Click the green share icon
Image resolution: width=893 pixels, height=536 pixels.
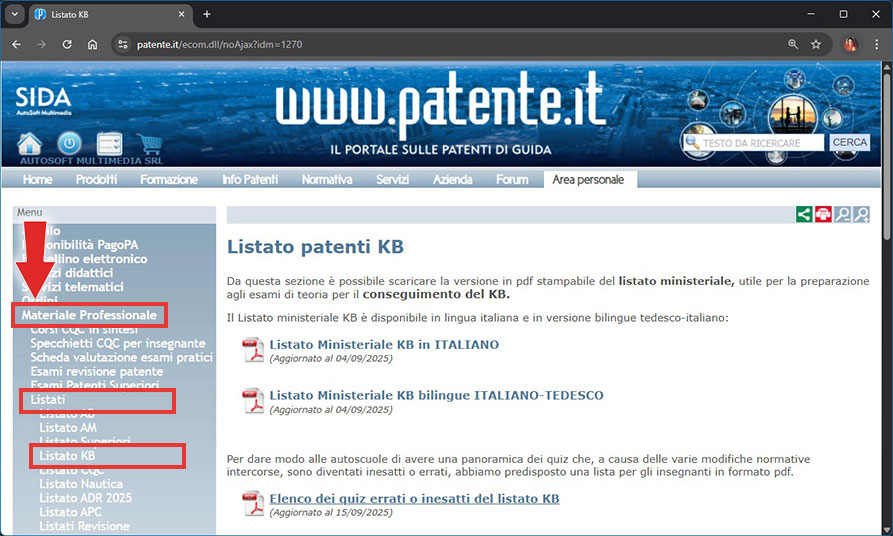[x=803, y=214]
